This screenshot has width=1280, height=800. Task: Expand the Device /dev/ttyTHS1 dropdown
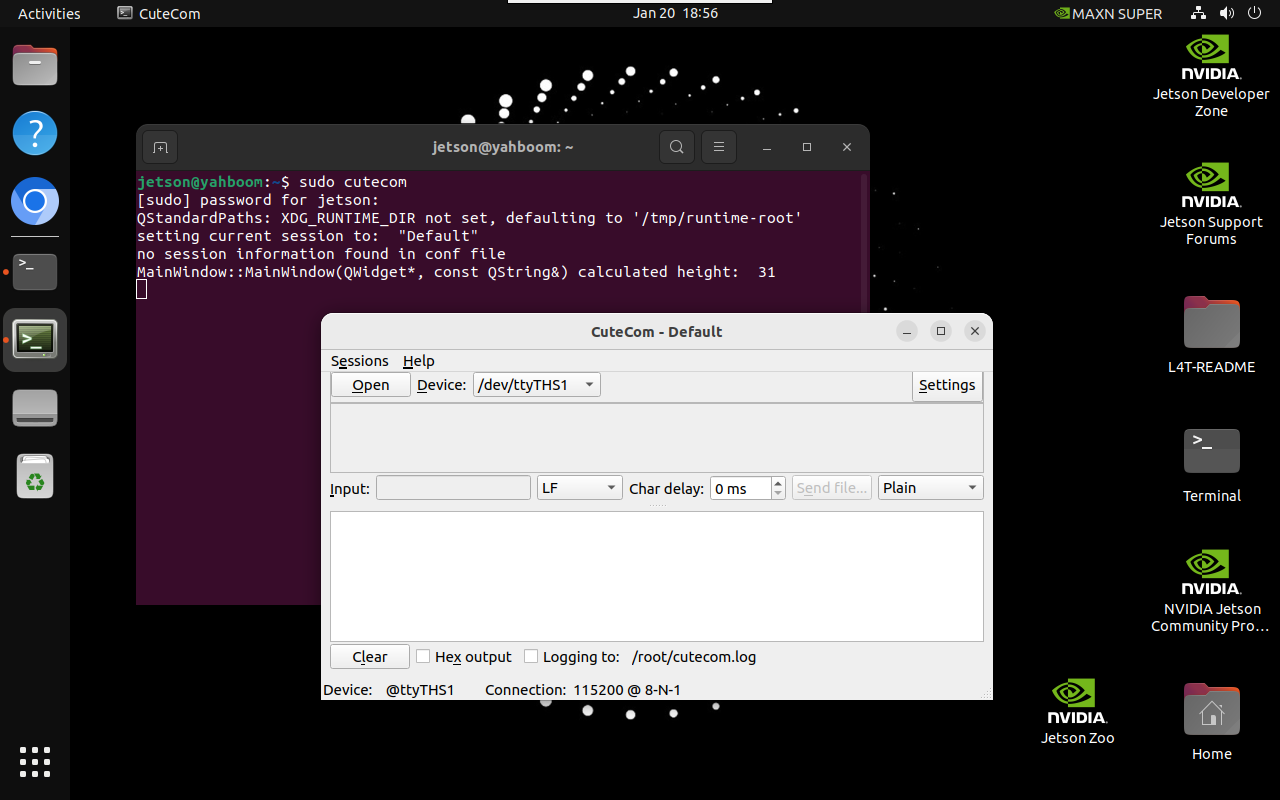pyautogui.click(x=536, y=385)
